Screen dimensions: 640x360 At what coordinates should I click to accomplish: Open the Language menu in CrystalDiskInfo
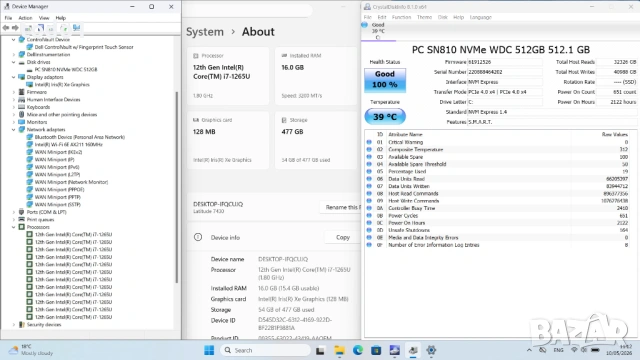481,17
